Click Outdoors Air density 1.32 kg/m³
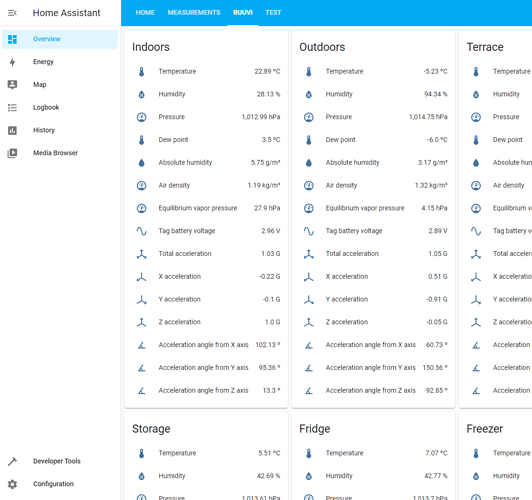The height and width of the screenshot is (500, 532). pos(431,185)
